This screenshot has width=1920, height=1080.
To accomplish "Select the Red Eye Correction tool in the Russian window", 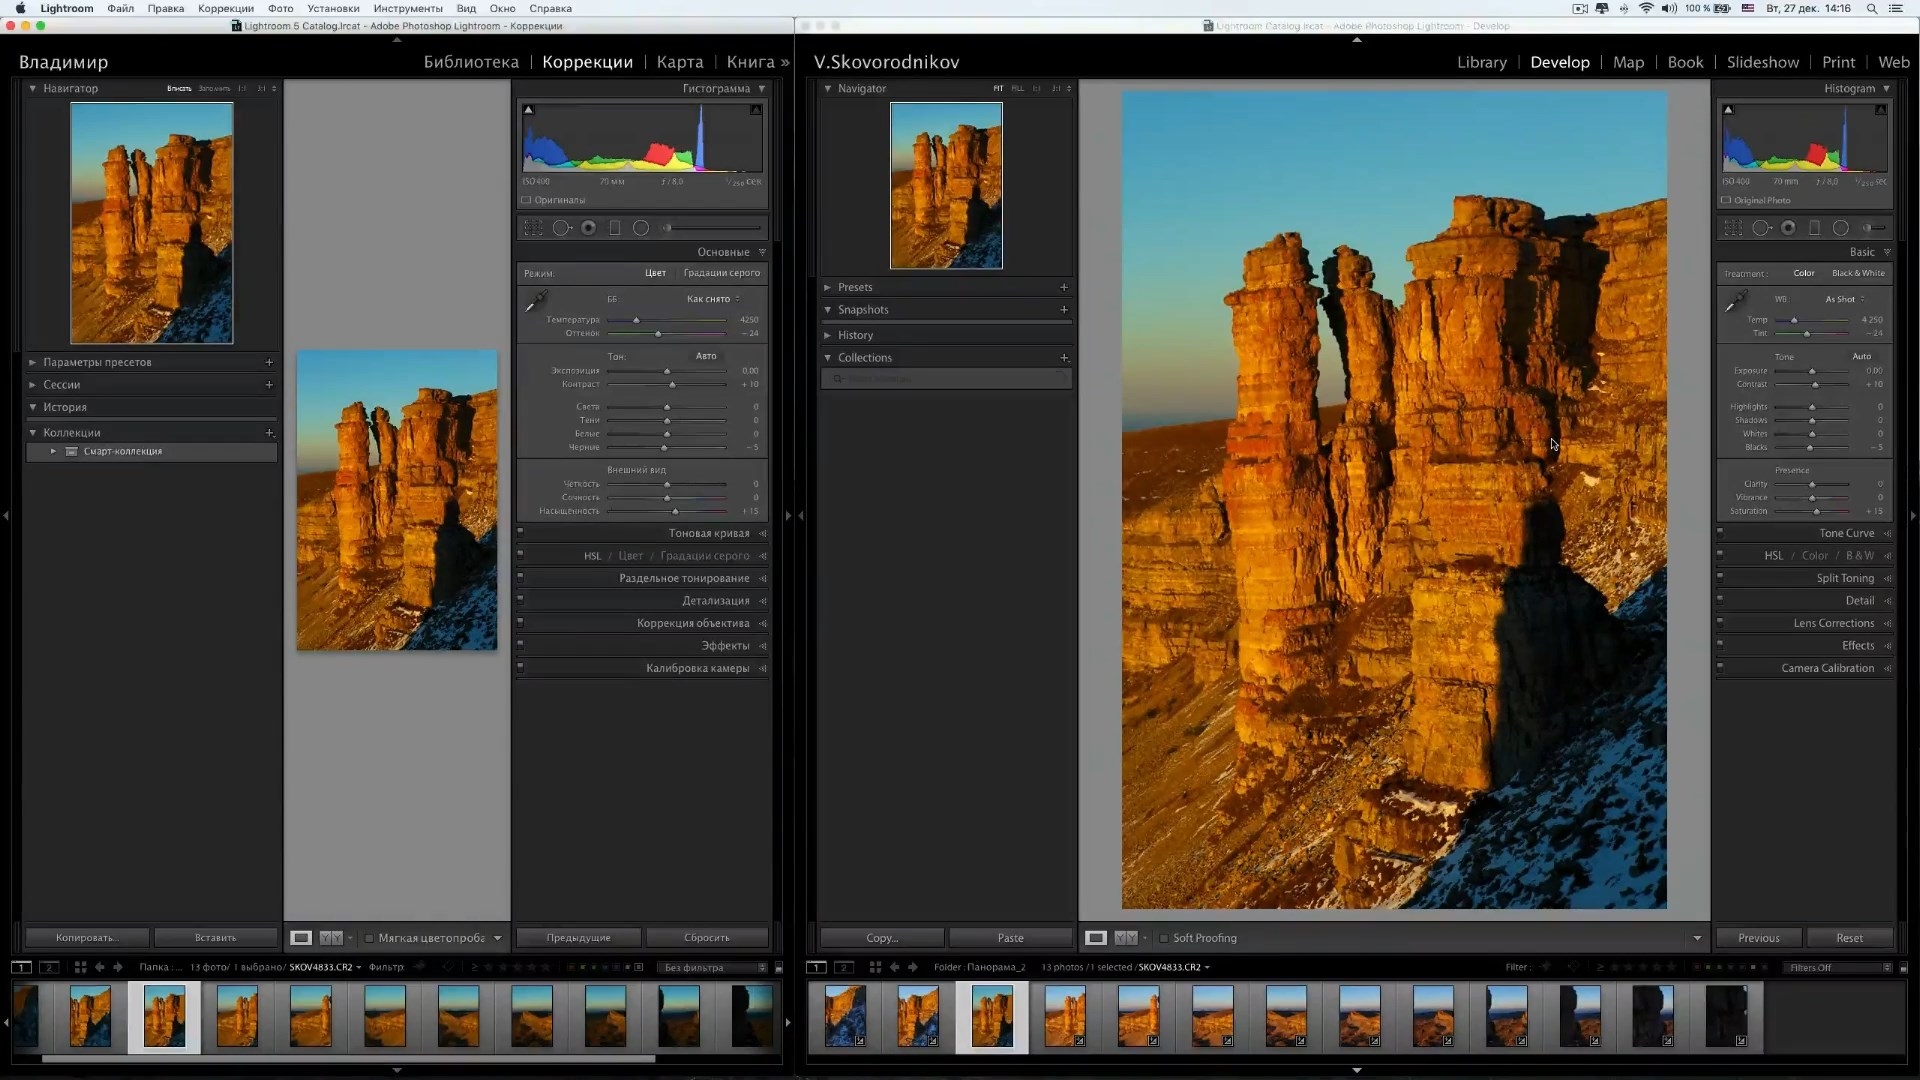I will [x=589, y=228].
